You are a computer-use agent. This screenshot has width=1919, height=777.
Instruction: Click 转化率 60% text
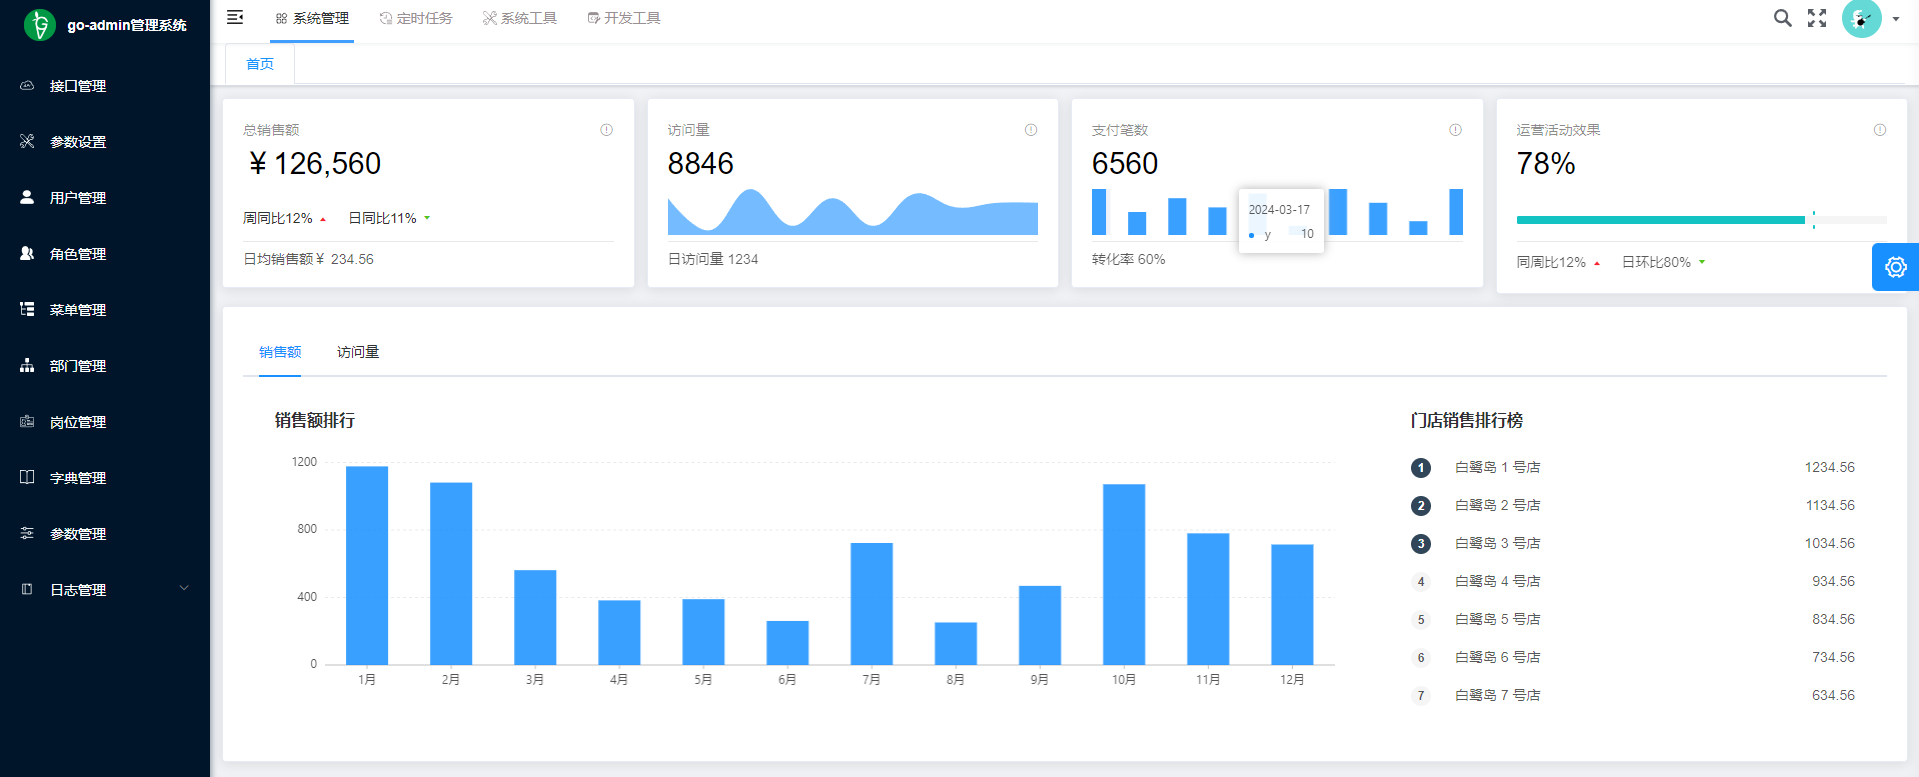[1128, 259]
